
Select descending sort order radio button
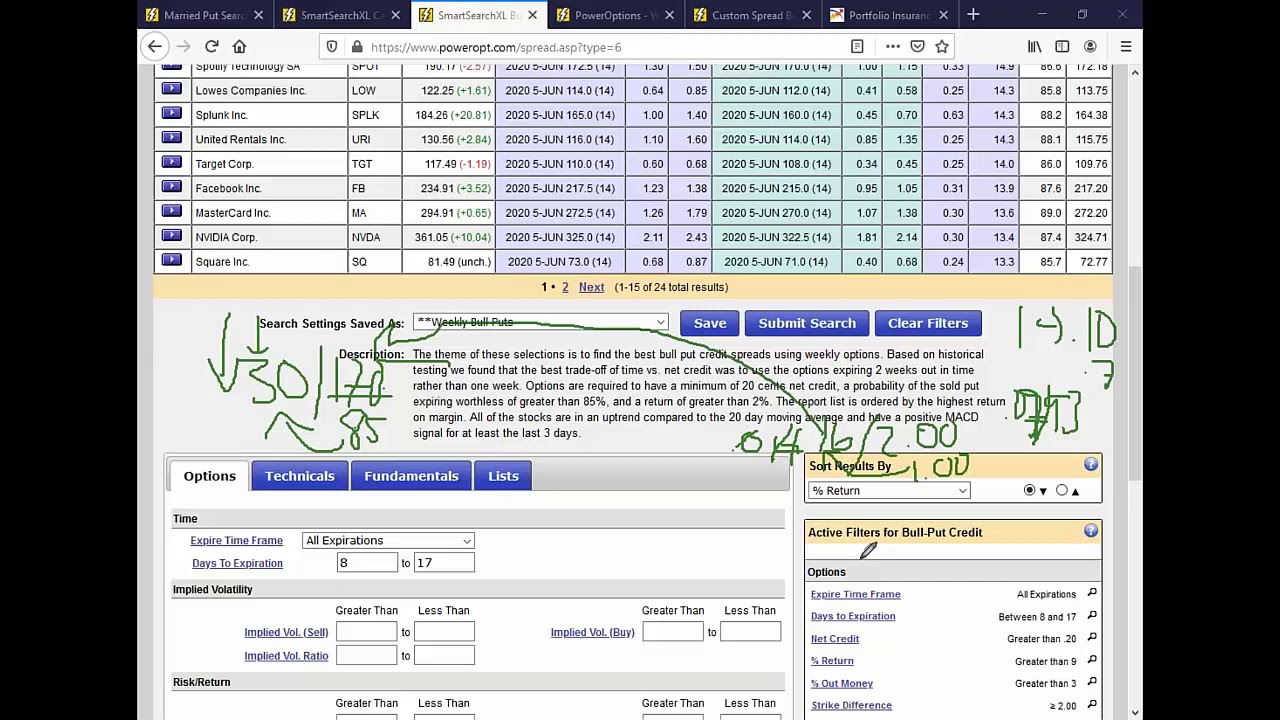coord(1029,490)
